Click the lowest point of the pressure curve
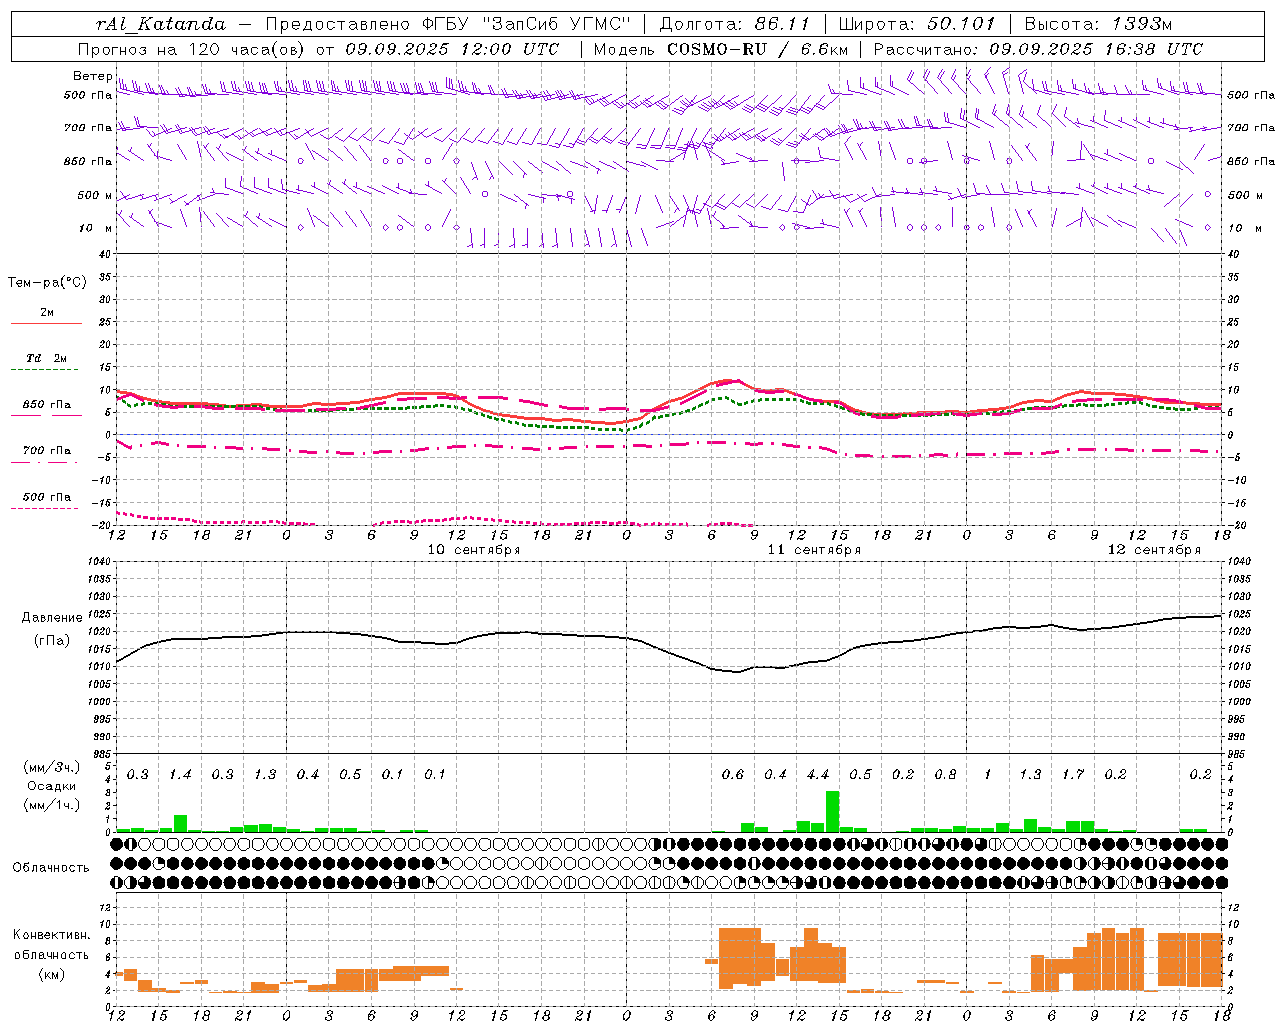Image resolution: width=1280 pixels, height=1024 pixels. (x=737, y=672)
